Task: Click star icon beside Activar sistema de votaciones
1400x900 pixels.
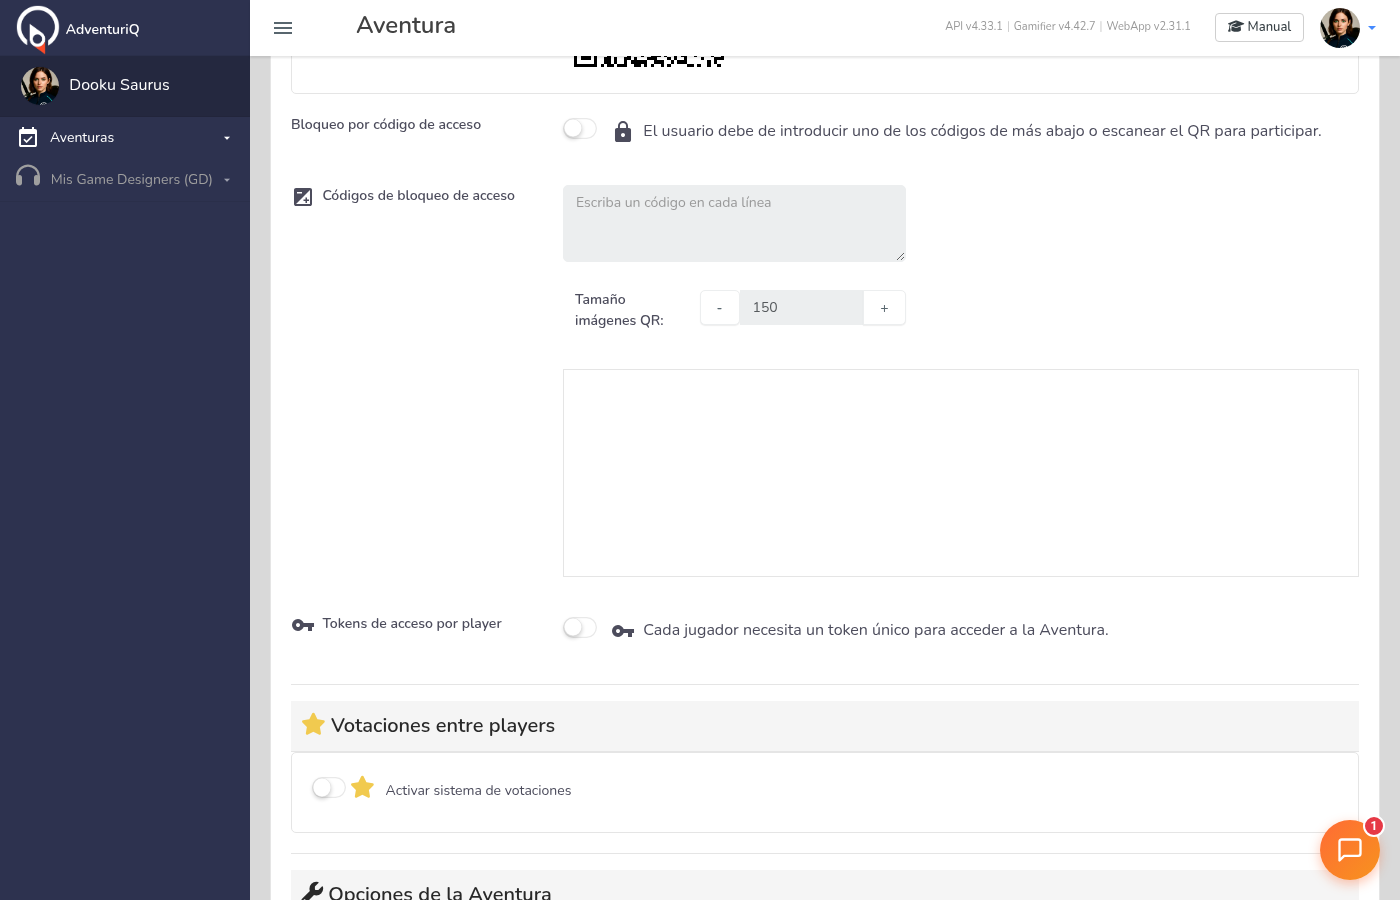Action: pos(363,788)
